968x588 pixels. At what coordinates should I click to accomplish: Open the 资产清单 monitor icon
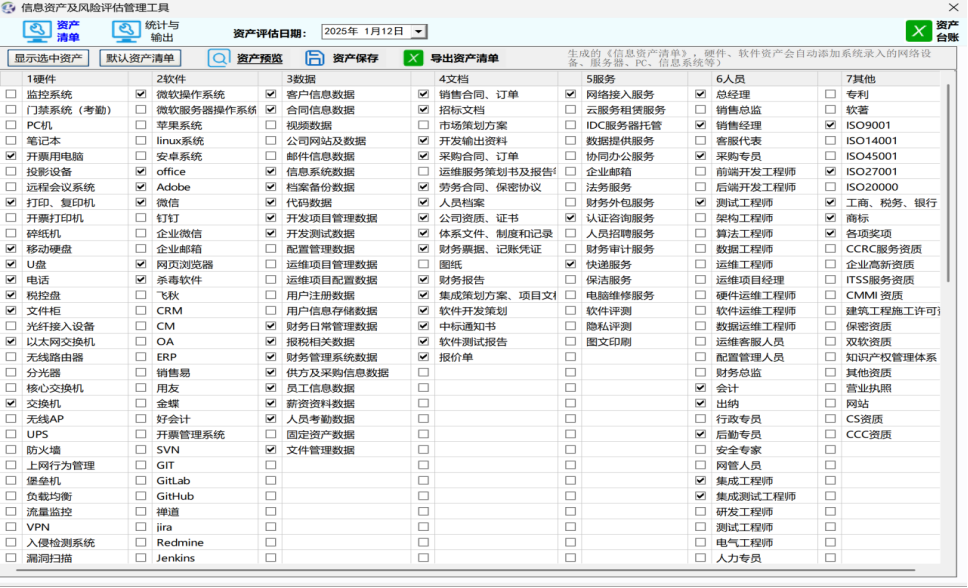pos(38,31)
